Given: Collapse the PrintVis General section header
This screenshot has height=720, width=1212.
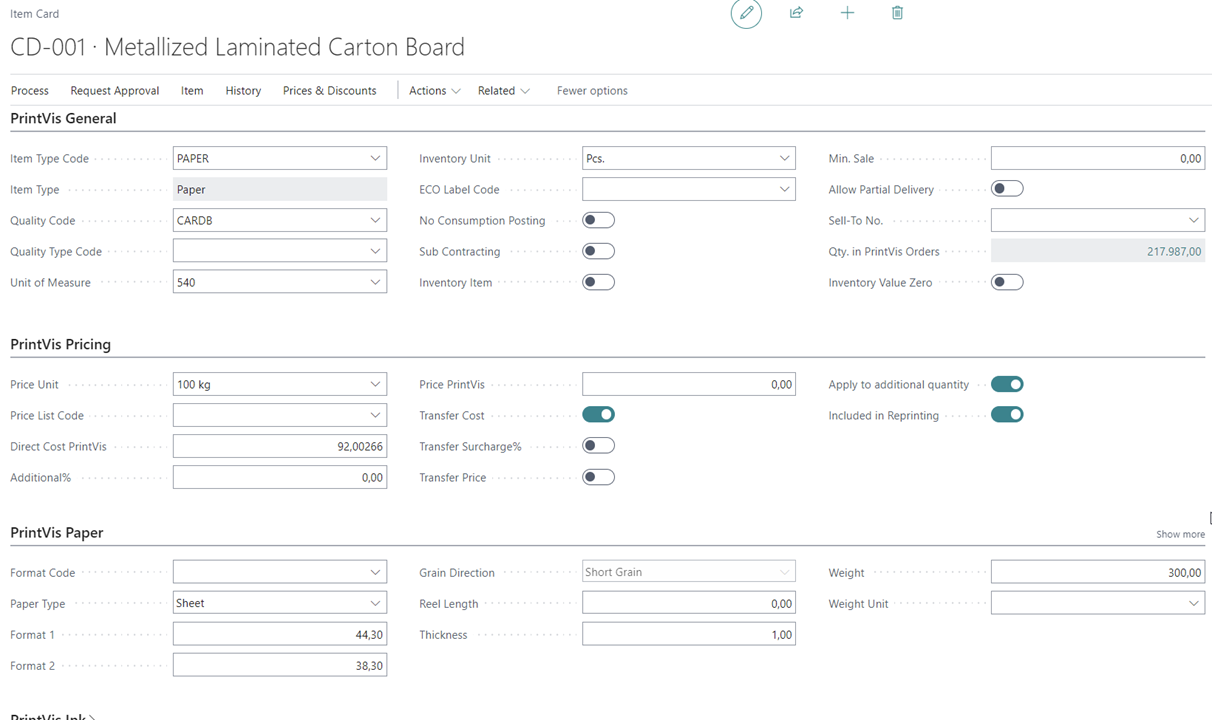Looking at the screenshot, I should [63, 118].
